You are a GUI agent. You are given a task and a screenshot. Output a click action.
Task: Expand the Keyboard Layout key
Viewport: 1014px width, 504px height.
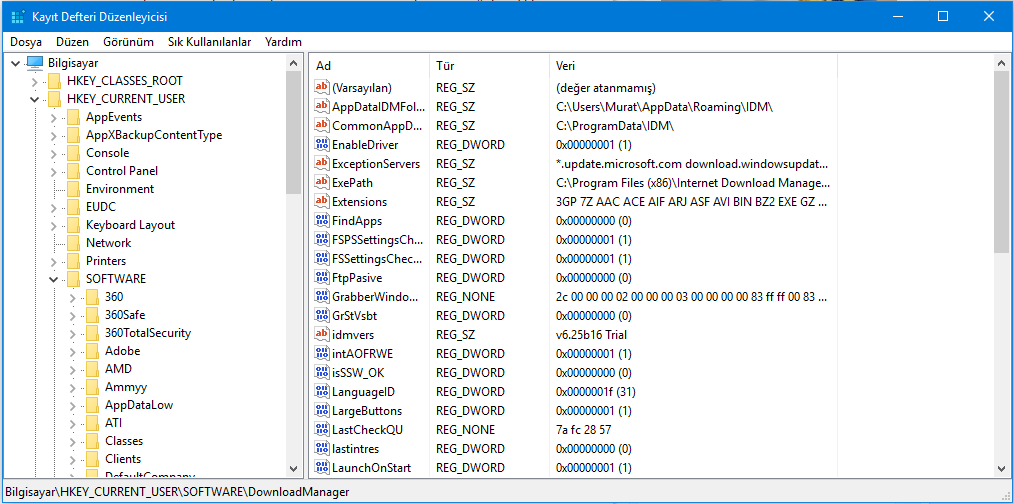point(53,225)
